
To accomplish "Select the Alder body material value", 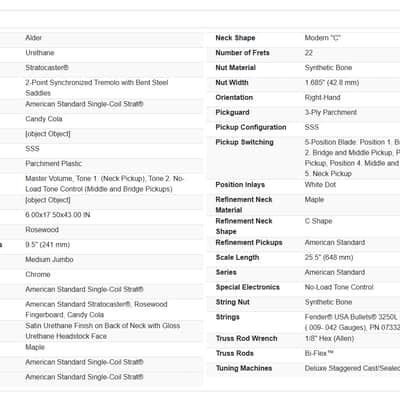I will click(34, 38).
